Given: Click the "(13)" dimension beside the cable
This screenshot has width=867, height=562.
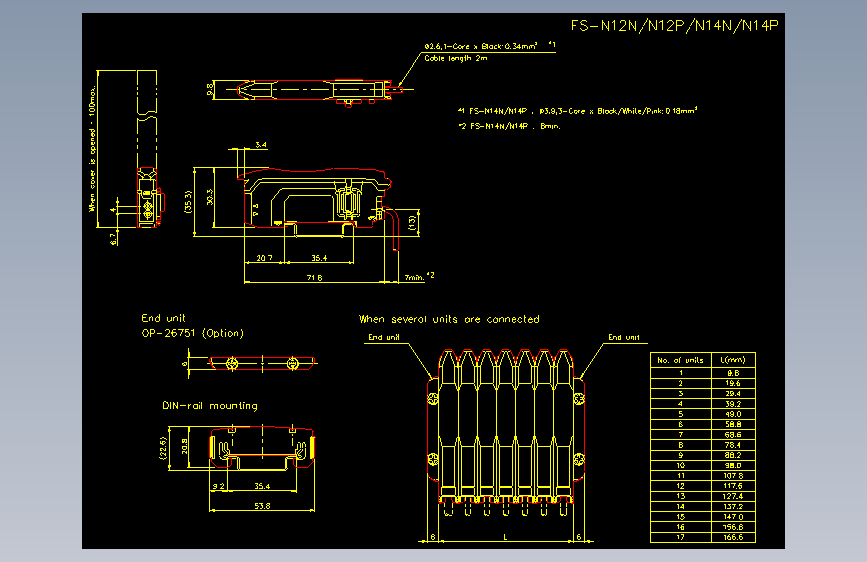Looking at the screenshot, I should (x=411, y=222).
